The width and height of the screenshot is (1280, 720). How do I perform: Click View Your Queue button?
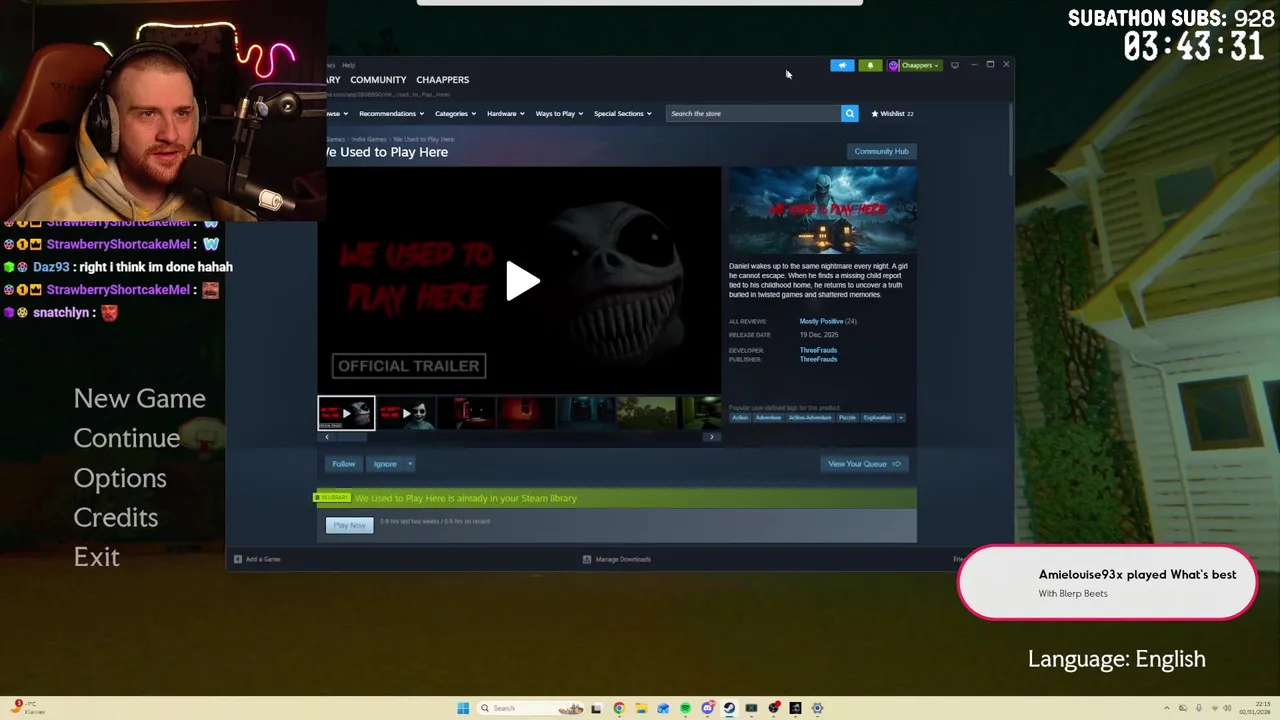pos(864,464)
